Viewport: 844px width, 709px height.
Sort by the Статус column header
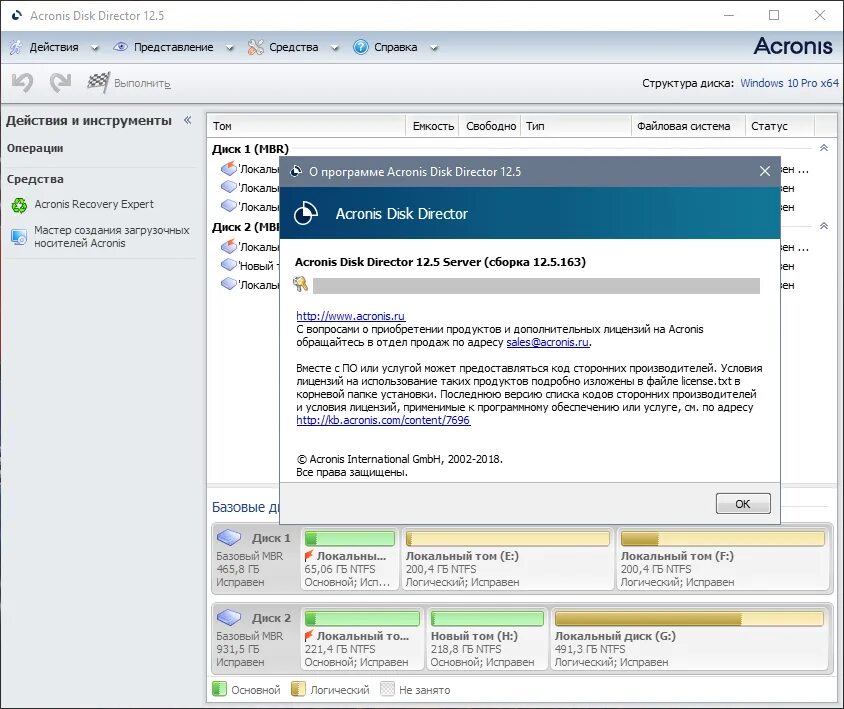pyautogui.click(x=780, y=126)
